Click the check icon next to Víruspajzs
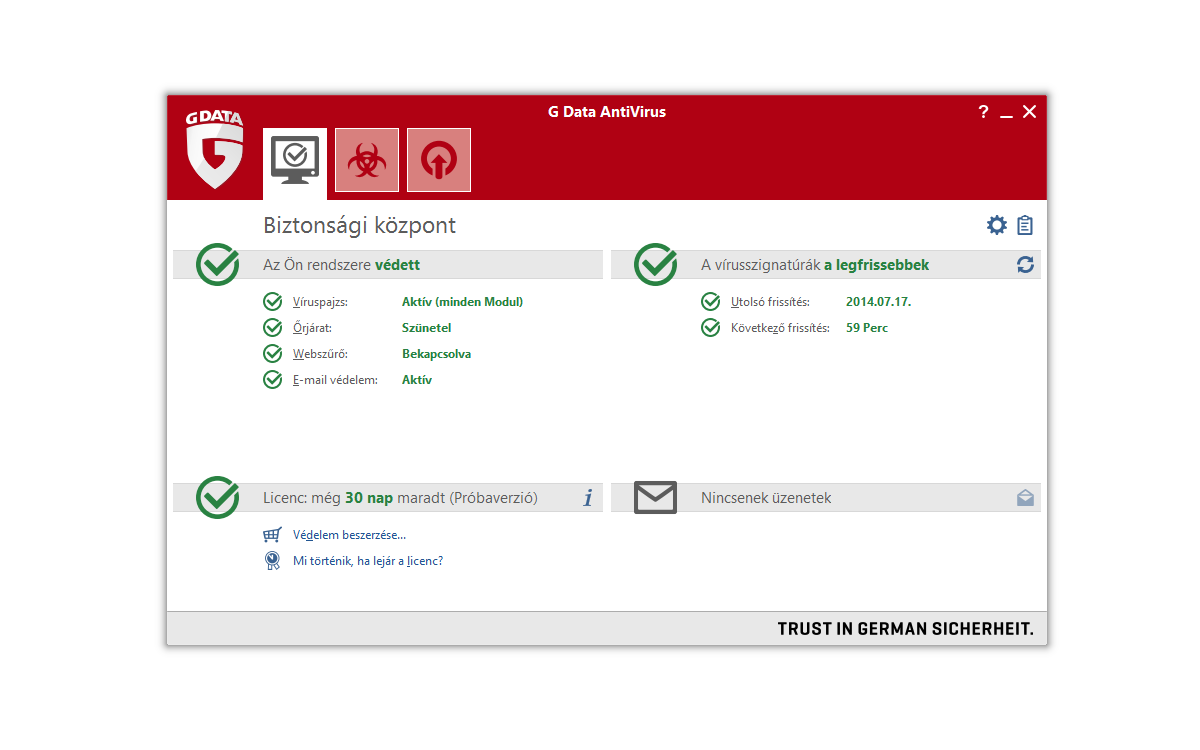This screenshot has height=750, width=1200. pyautogui.click(x=272, y=302)
